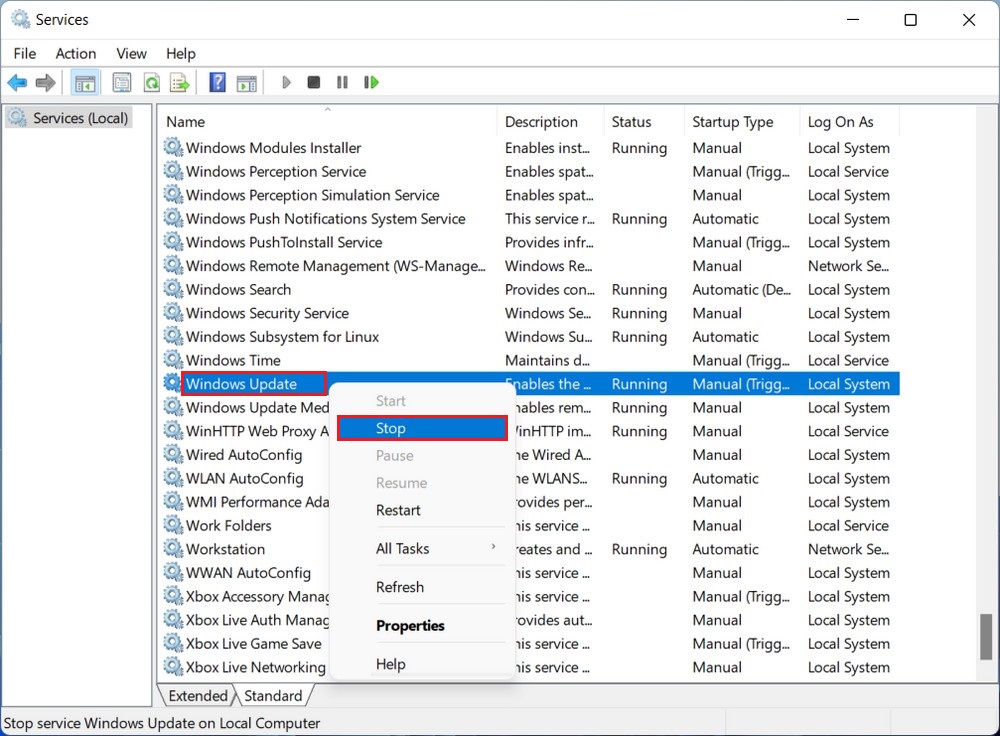The height and width of the screenshot is (736, 1000).
Task: Click gear icon beside Workstation
Action: pos(173,548)
